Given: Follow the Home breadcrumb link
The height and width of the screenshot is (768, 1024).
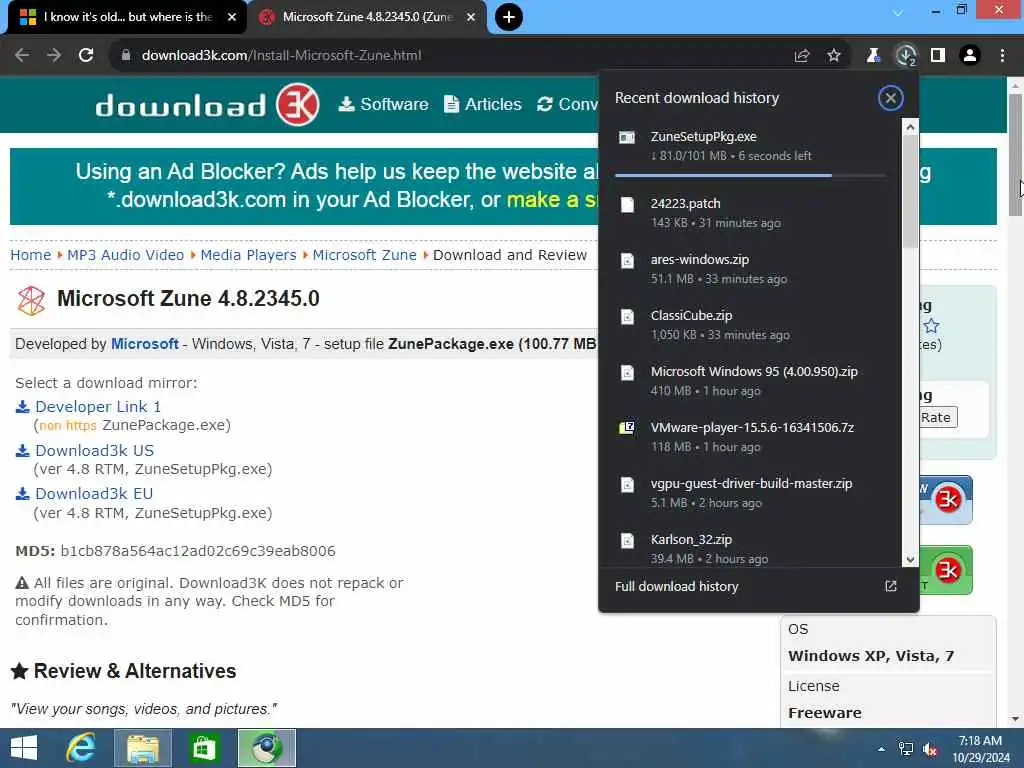Looking at the screenshot, I should point(31,255).
